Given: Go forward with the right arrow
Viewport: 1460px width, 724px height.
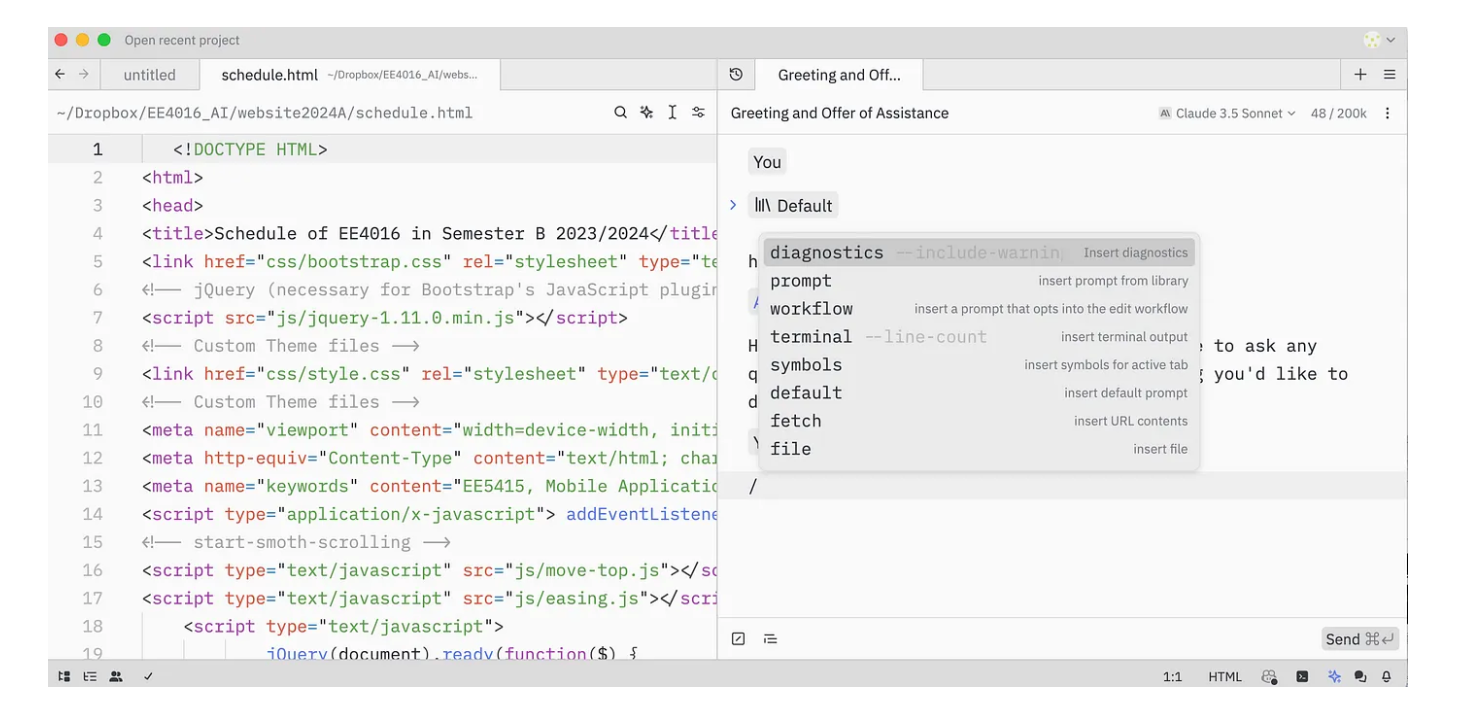Looking at the screenshot, I should (84, 74).
